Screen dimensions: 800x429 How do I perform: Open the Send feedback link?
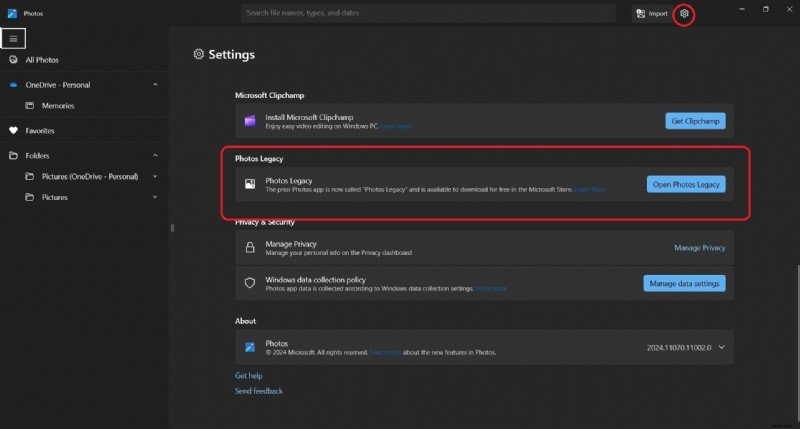click(x=259, y=391)
